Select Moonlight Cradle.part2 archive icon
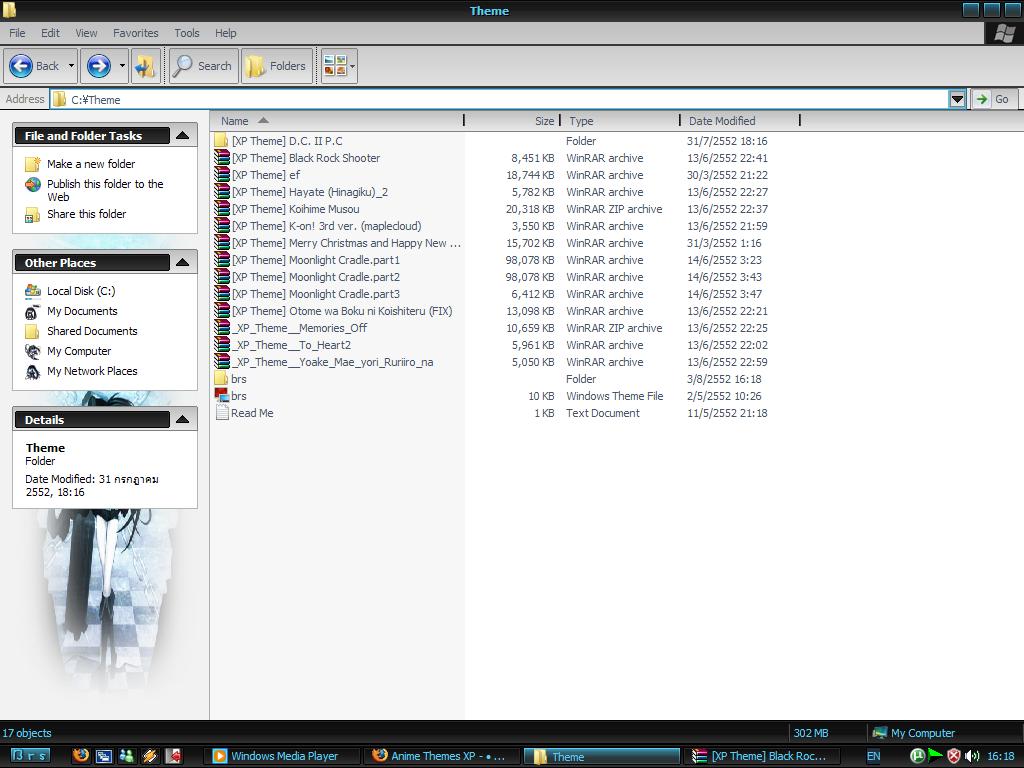 pos(221,276)
